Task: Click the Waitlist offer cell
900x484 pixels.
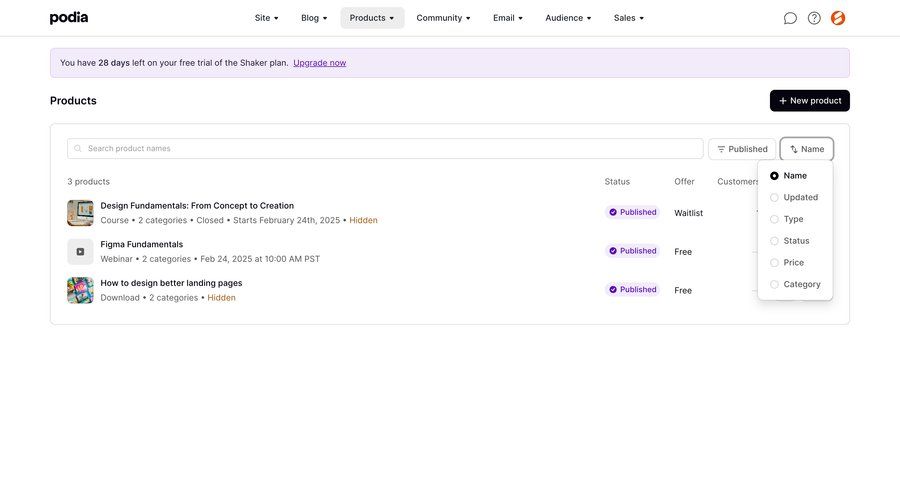Action: (688, 213)
